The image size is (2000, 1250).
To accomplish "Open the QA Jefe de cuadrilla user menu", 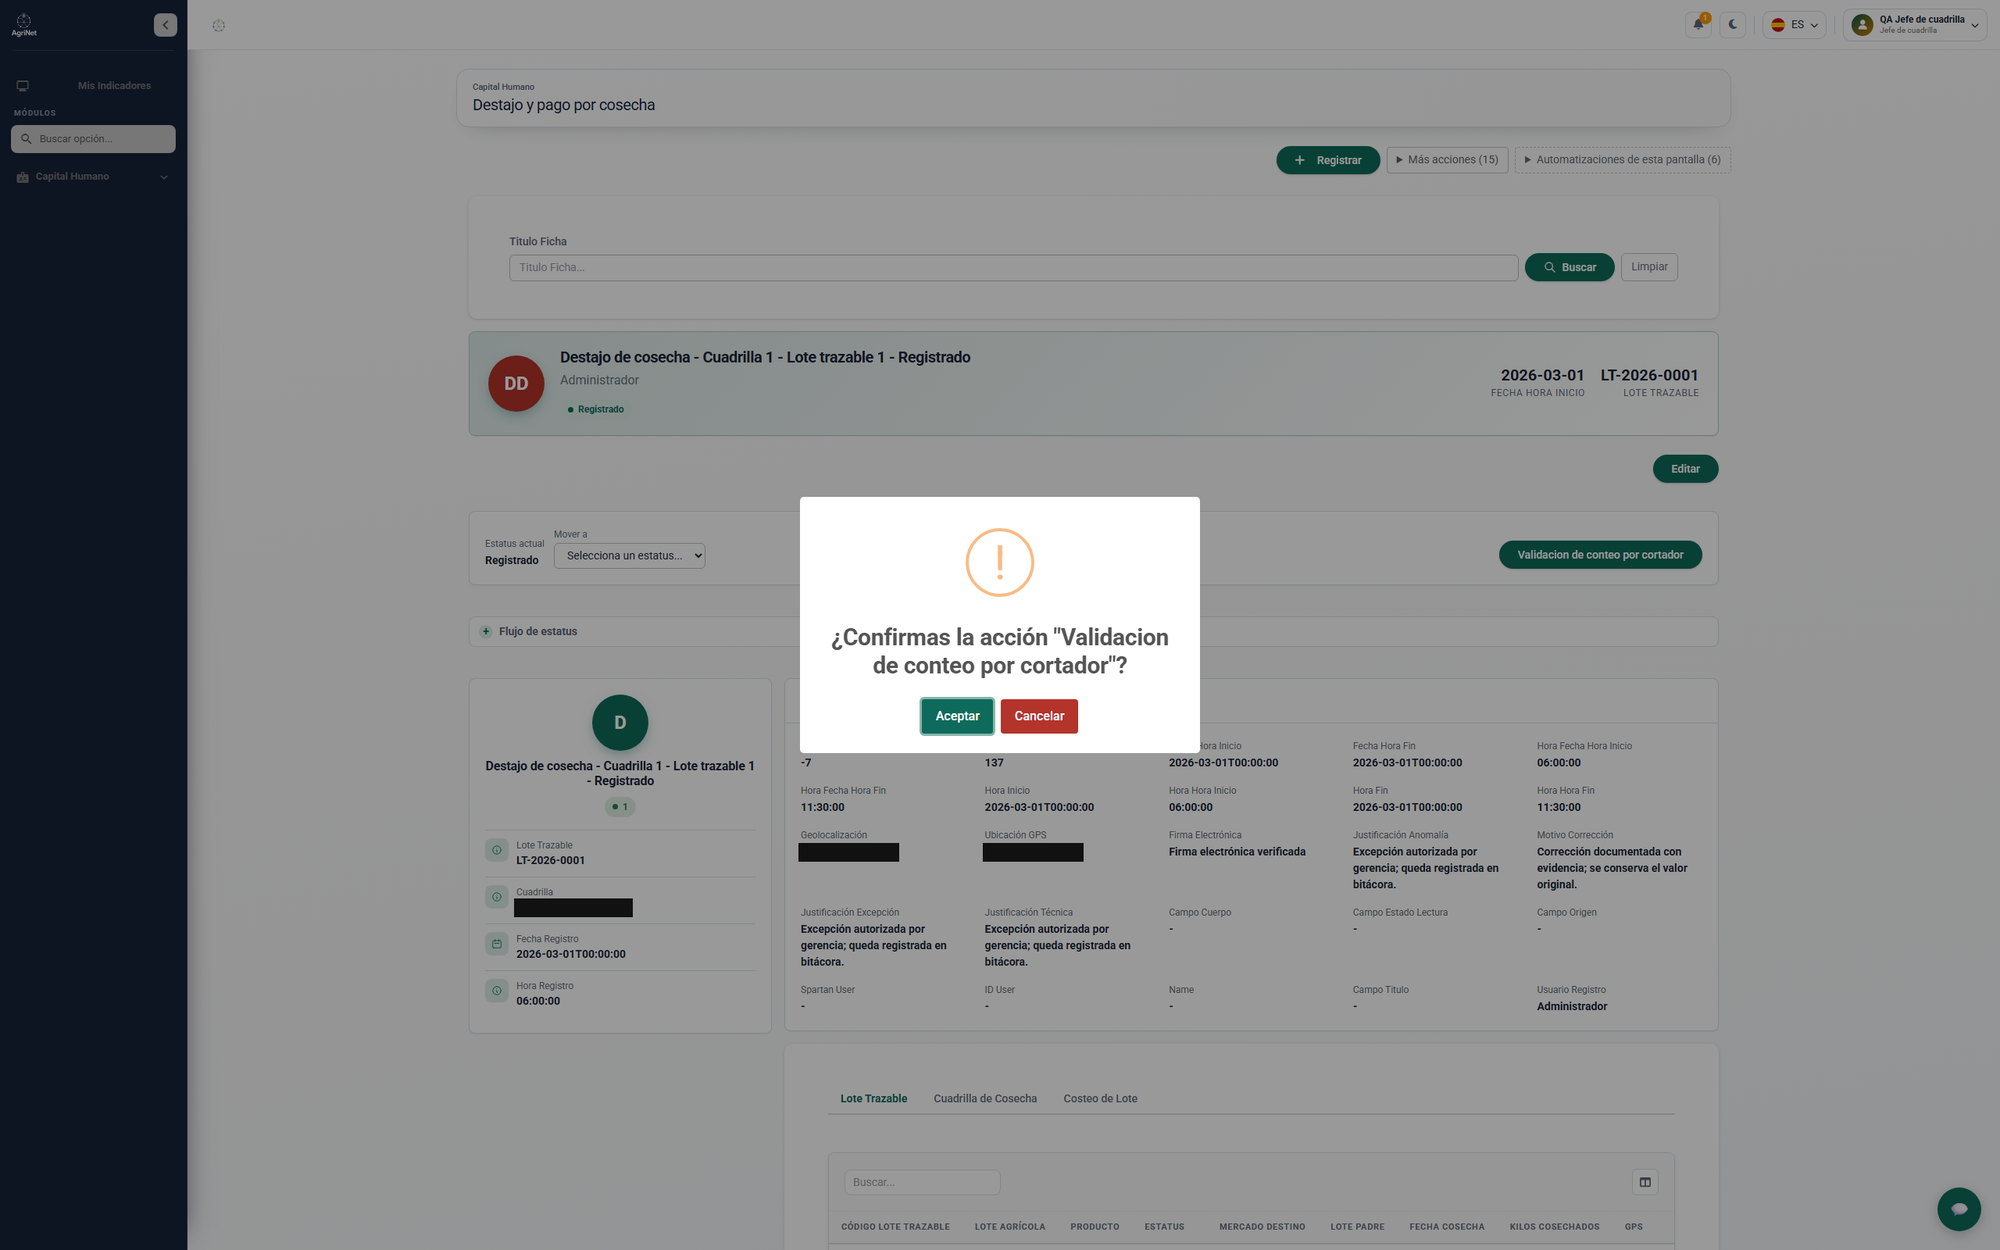I will [x=1914, y=25].
